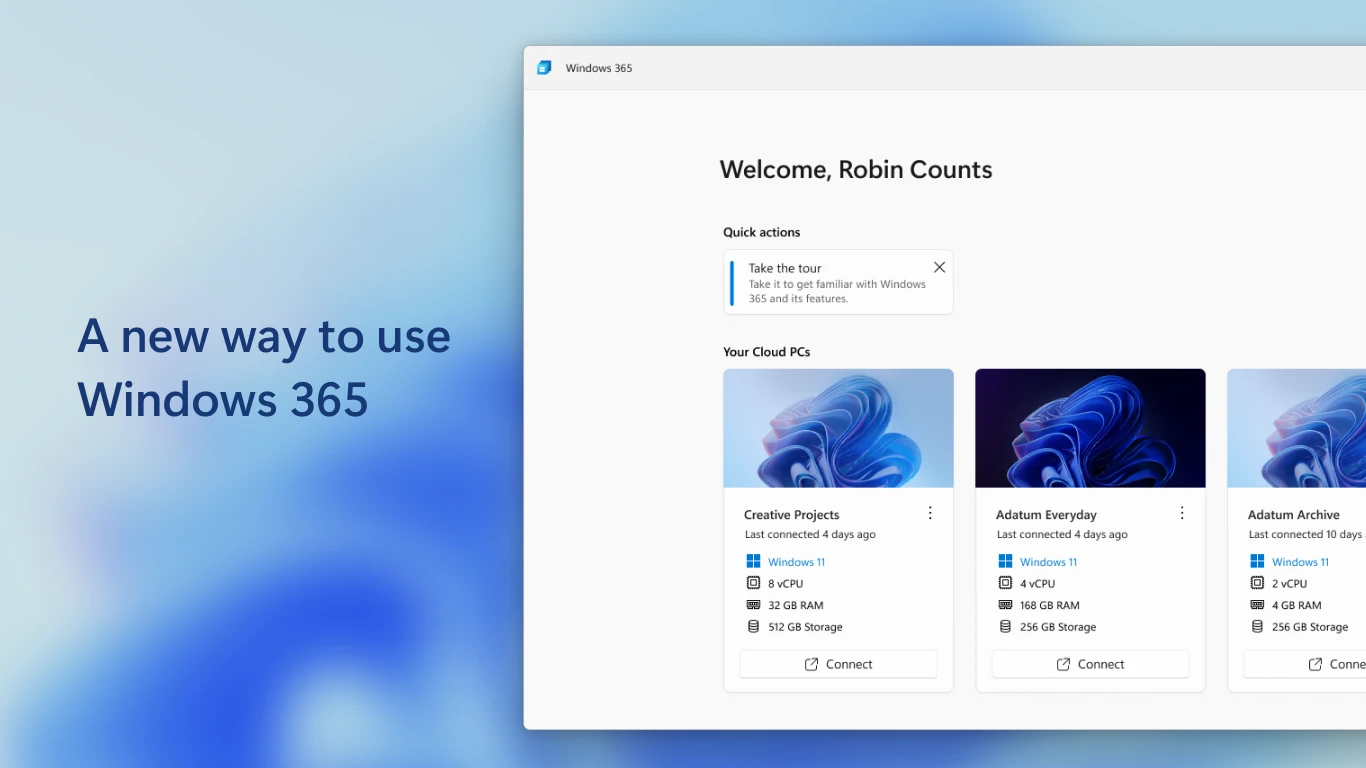1366x768 pixels.
Task: Click the Adatum Archive card title
Action: (1293, 515)
